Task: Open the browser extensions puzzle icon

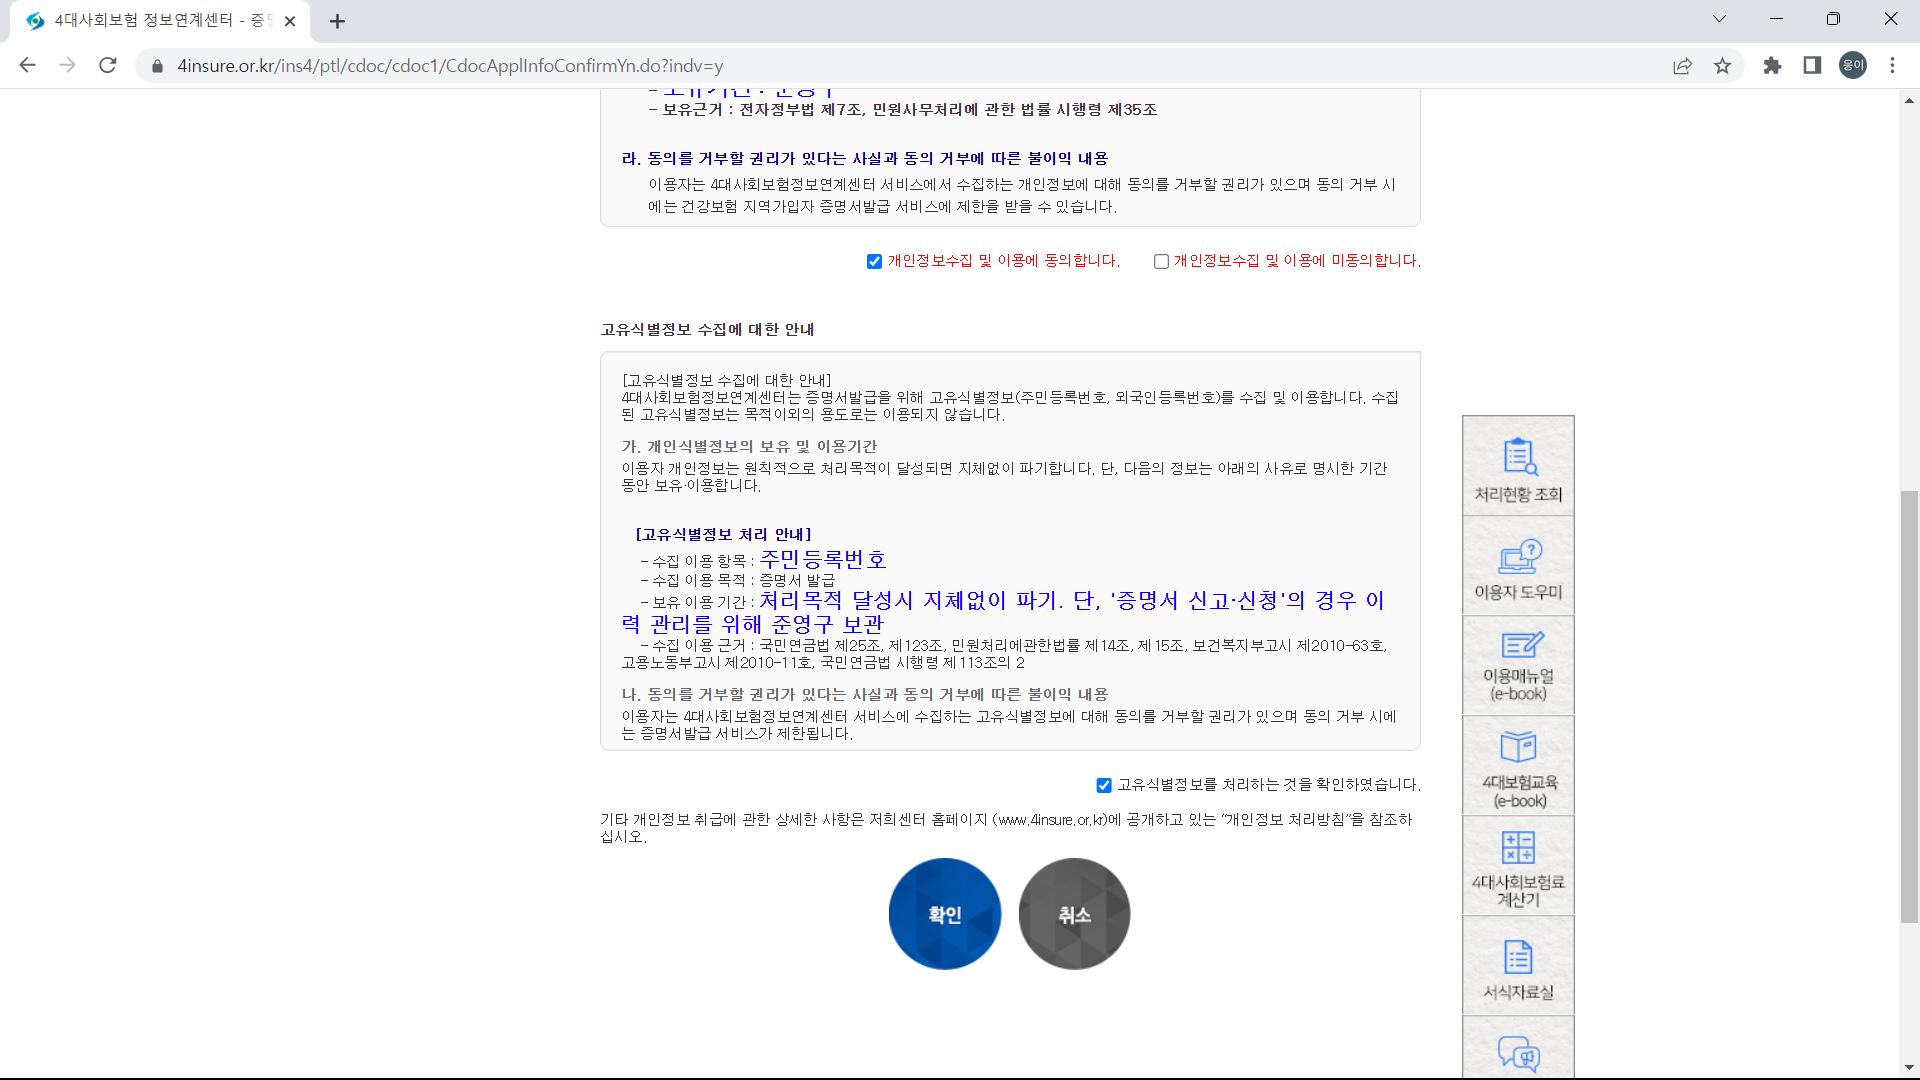Action: tap(1772, 66)
